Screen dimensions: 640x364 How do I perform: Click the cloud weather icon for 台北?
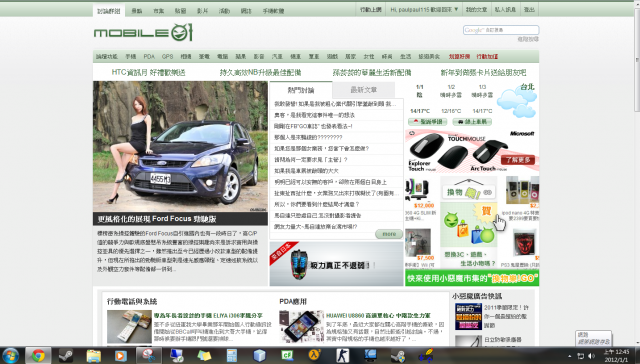(517, 103)
